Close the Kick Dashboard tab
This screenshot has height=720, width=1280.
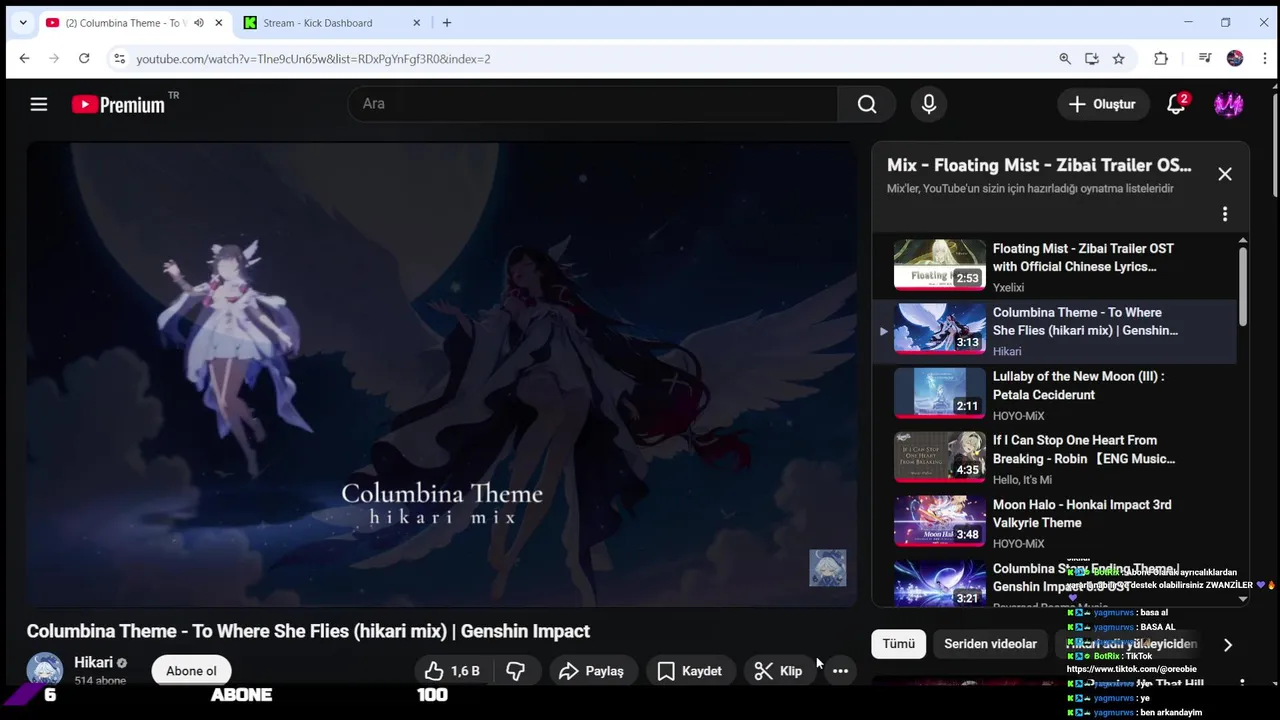point(417,23)
